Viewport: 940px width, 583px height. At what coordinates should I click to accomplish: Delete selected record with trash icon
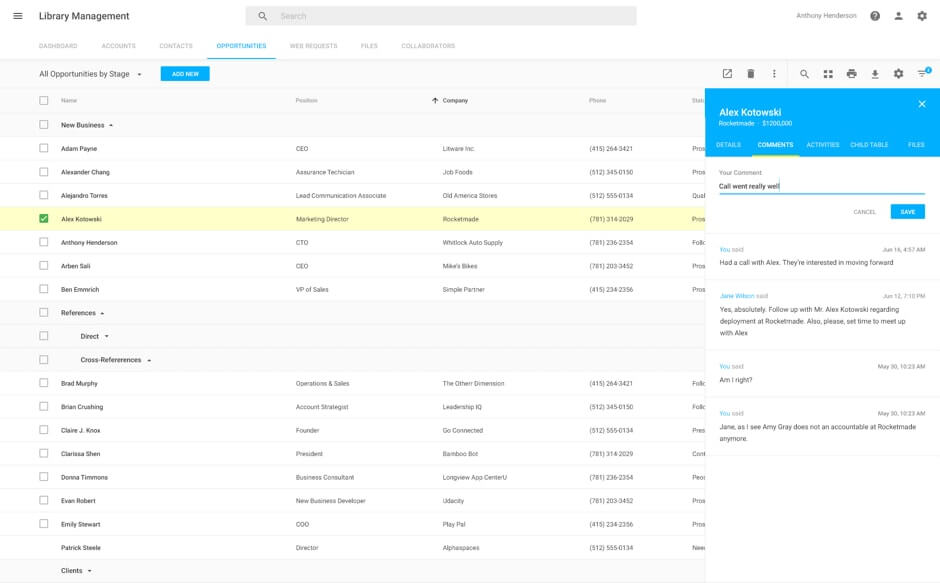point(751,74)
